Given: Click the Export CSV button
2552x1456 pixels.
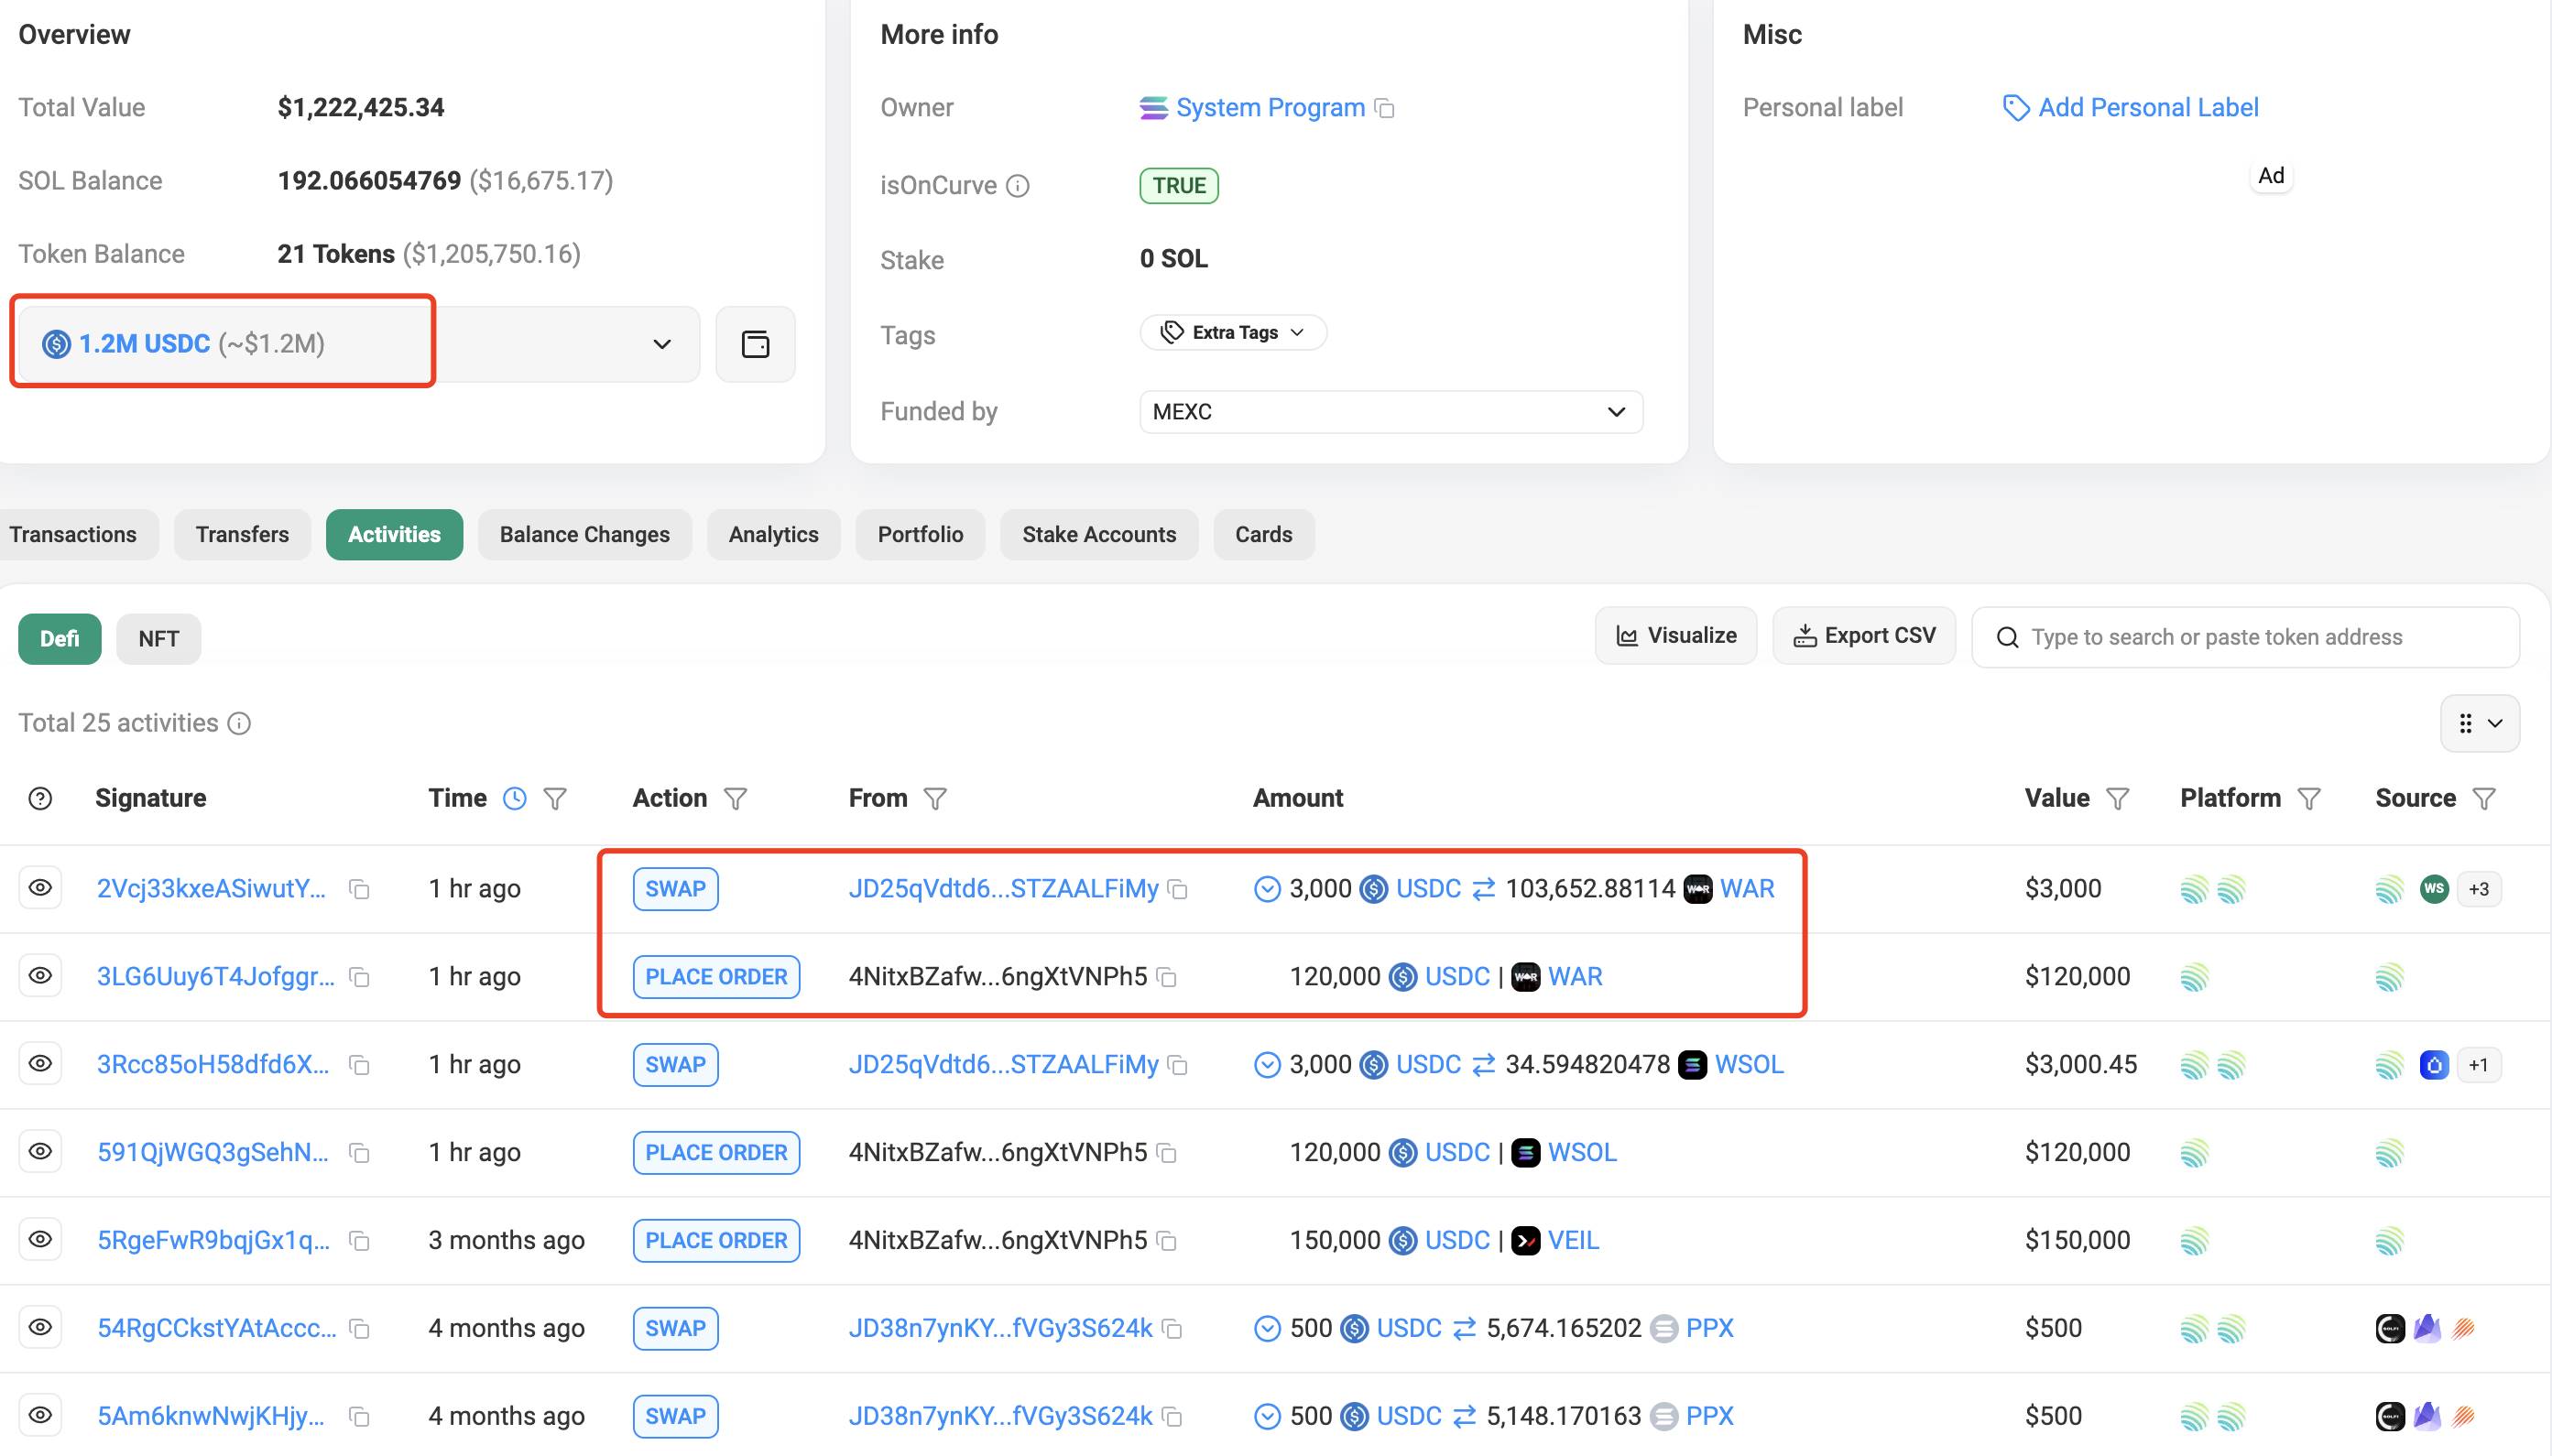Looking at the screenshot, I should tap(1864, 636).
